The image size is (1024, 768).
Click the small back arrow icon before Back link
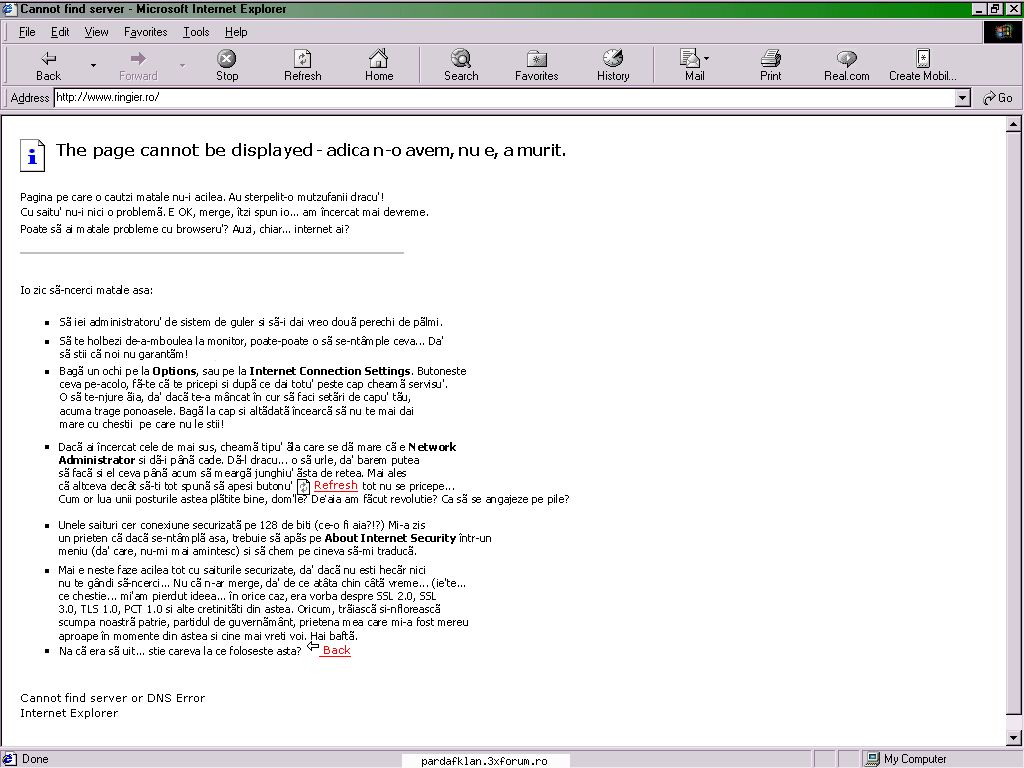tap(313, 647)
